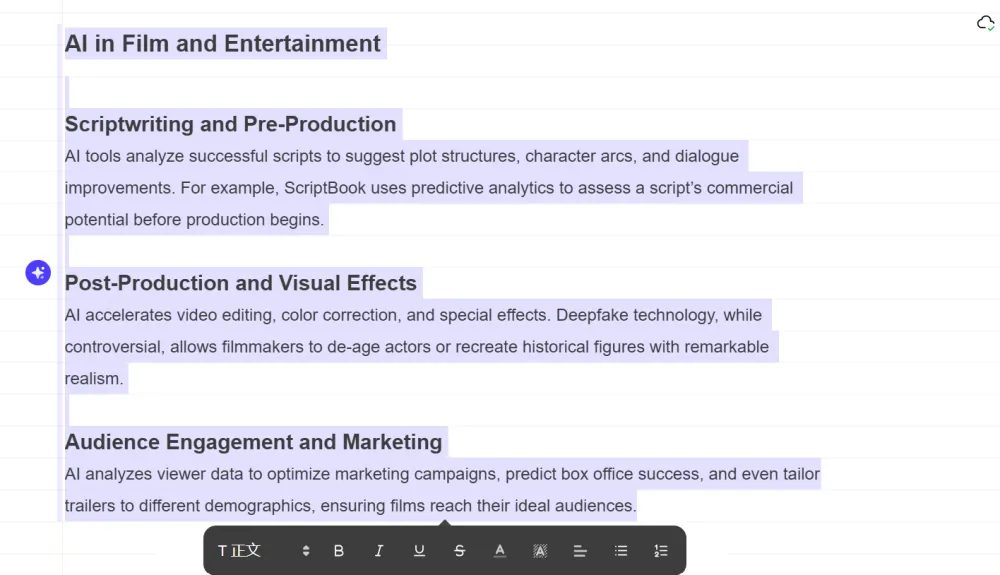1000x575 pixels.
Task: Click the 'Post-Production and Visual Effects' heading
Action: 240,283
